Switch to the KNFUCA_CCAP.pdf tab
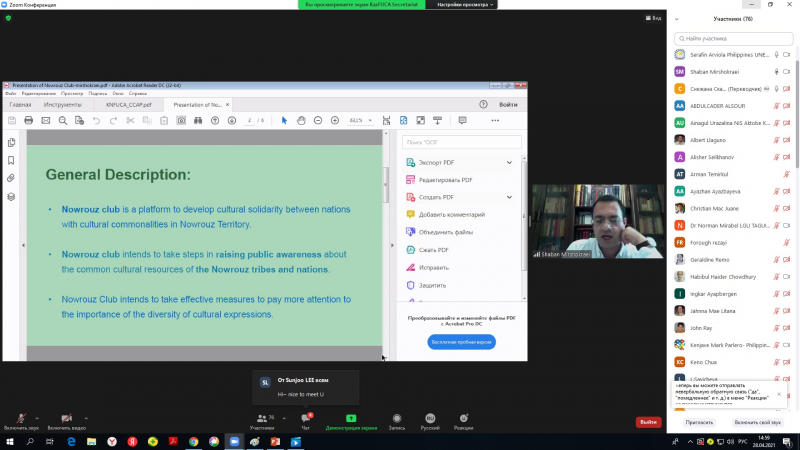 click(129, 104)
